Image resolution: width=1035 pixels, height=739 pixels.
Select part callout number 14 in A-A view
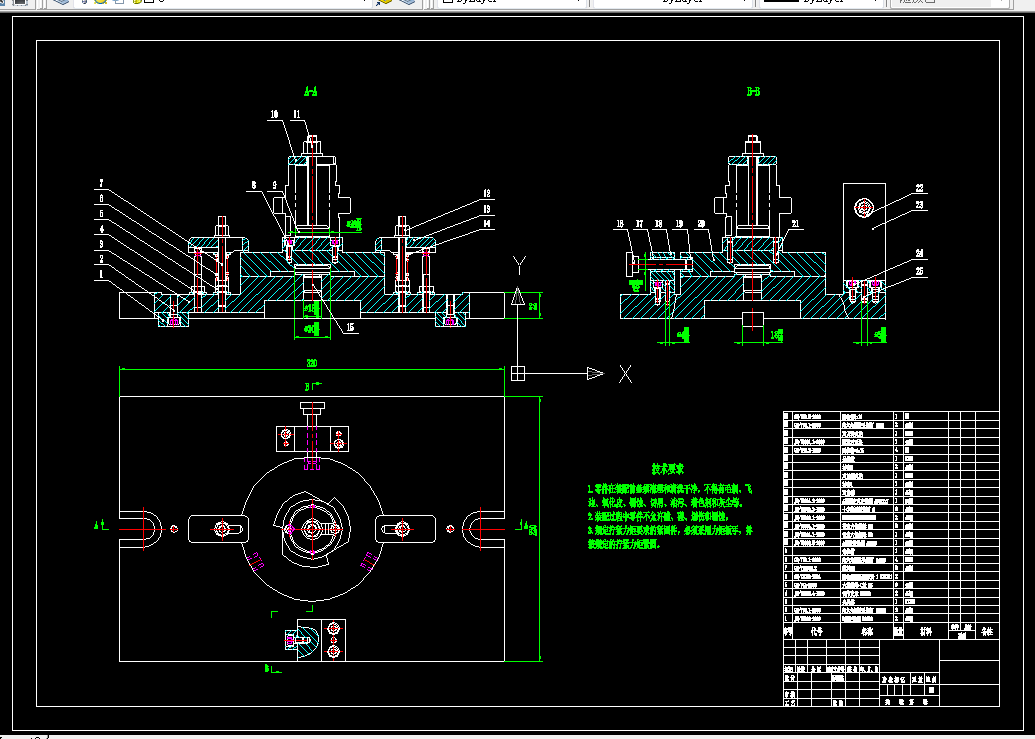click(x=487, y=223)
